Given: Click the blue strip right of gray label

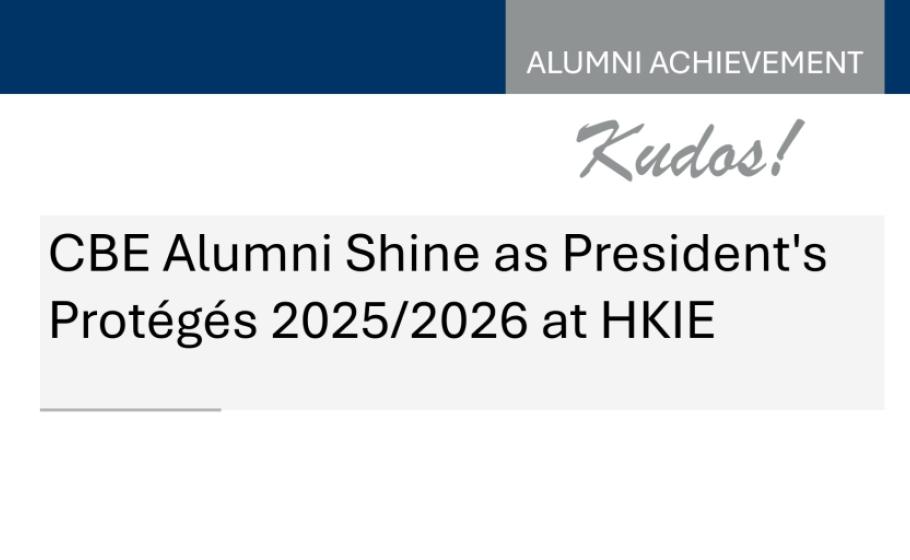Looking at the screenshot, I should click(x=897, y=45).
